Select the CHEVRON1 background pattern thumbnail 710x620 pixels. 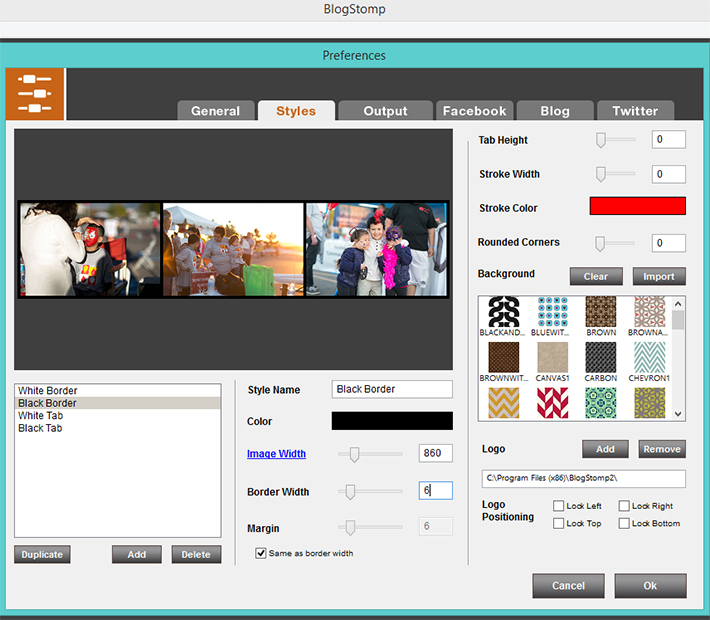click(649, 357)
